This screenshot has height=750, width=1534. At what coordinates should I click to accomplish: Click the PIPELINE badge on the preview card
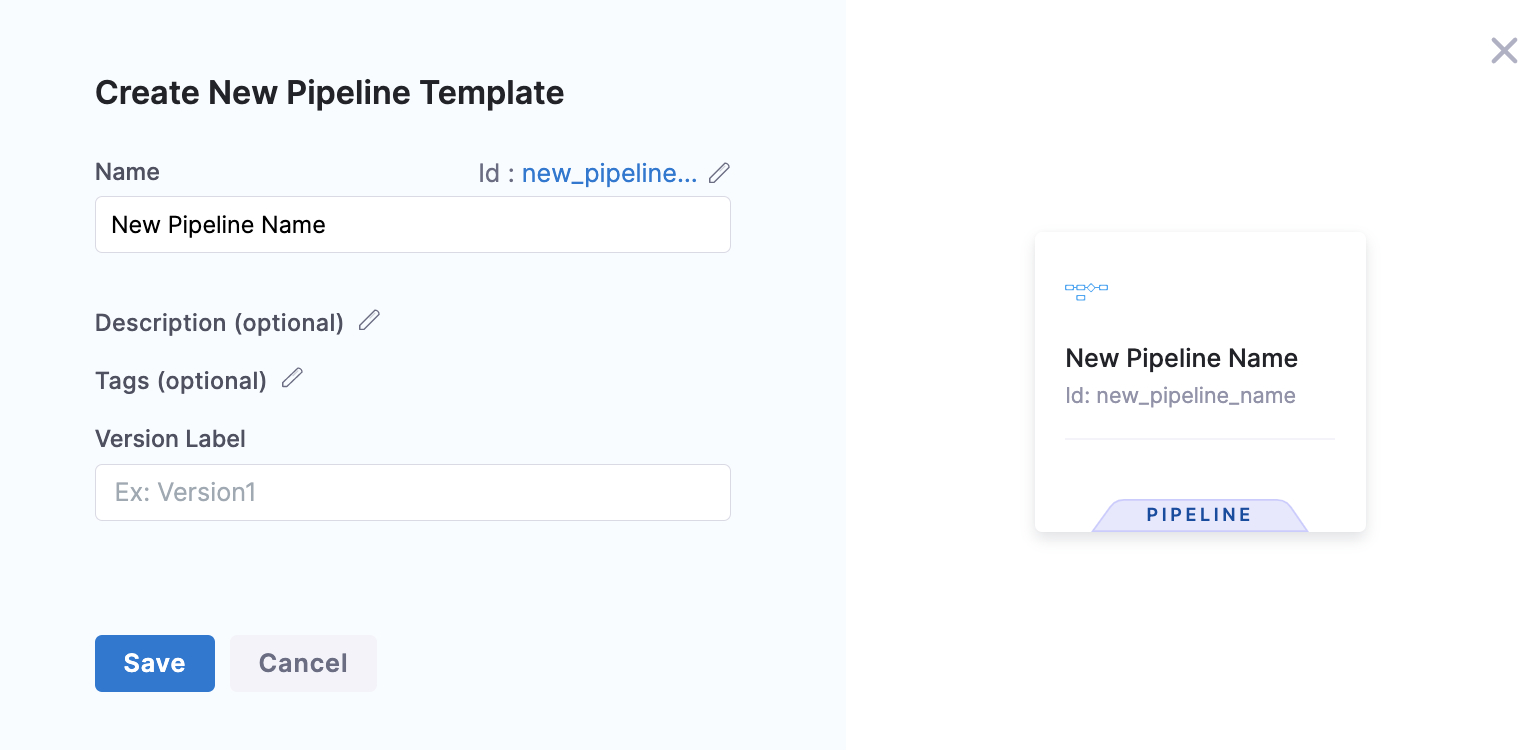coord(1199,515)
